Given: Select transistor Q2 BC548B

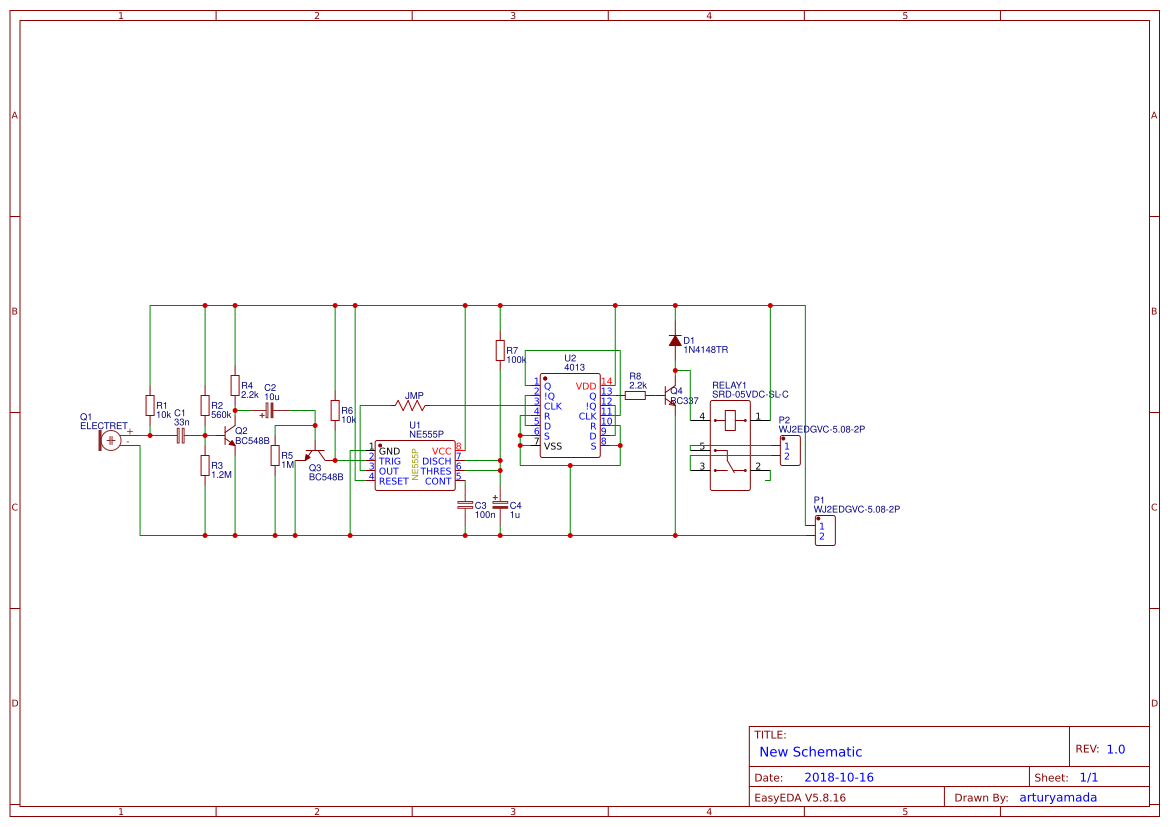Looking at the screenshot, I should click(x=228, y=437).
